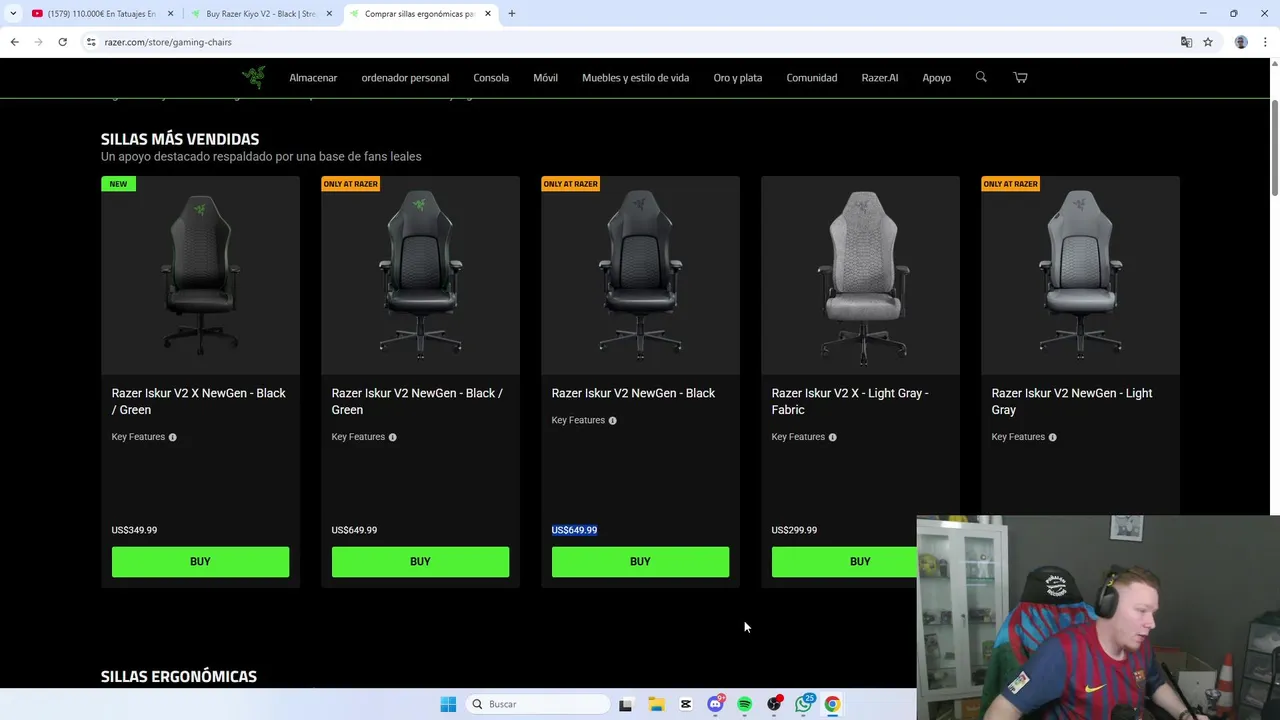Open CapCut from the taskbar
The height and width of the screenshot is (720, 1280).
(685, 704)
